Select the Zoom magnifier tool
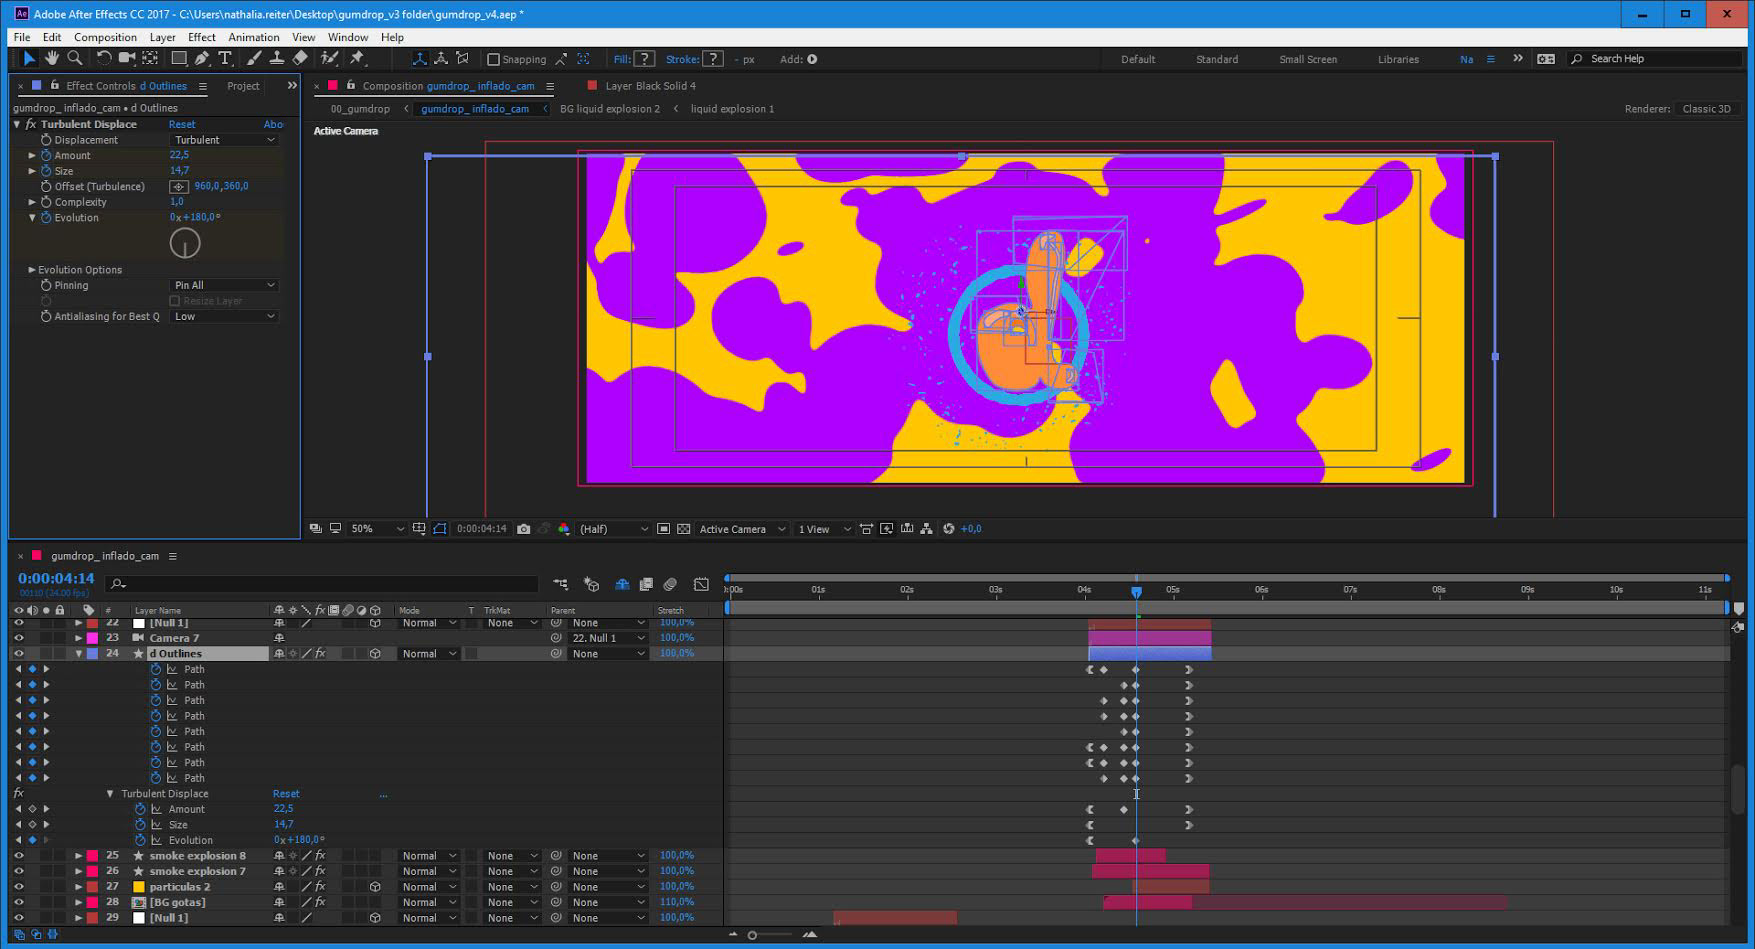 (x=74, y=59)
